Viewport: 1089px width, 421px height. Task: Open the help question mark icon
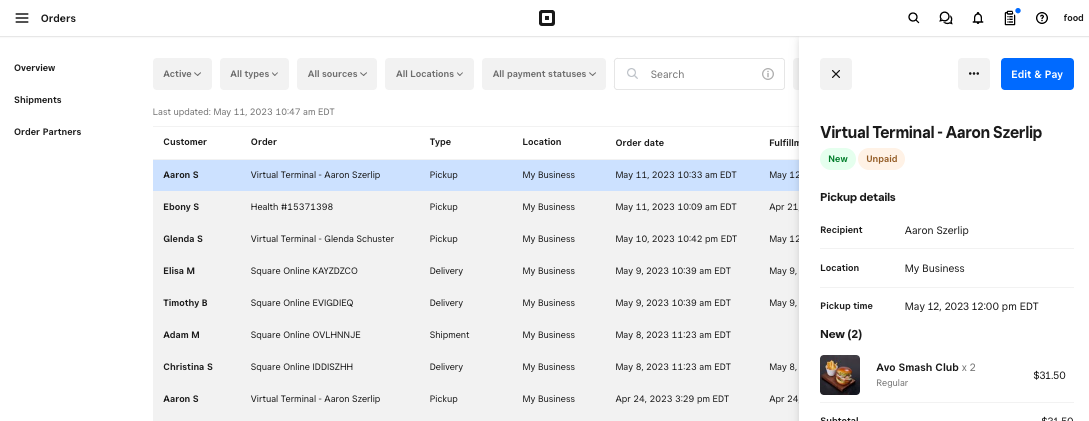(x=1042, y=18)
